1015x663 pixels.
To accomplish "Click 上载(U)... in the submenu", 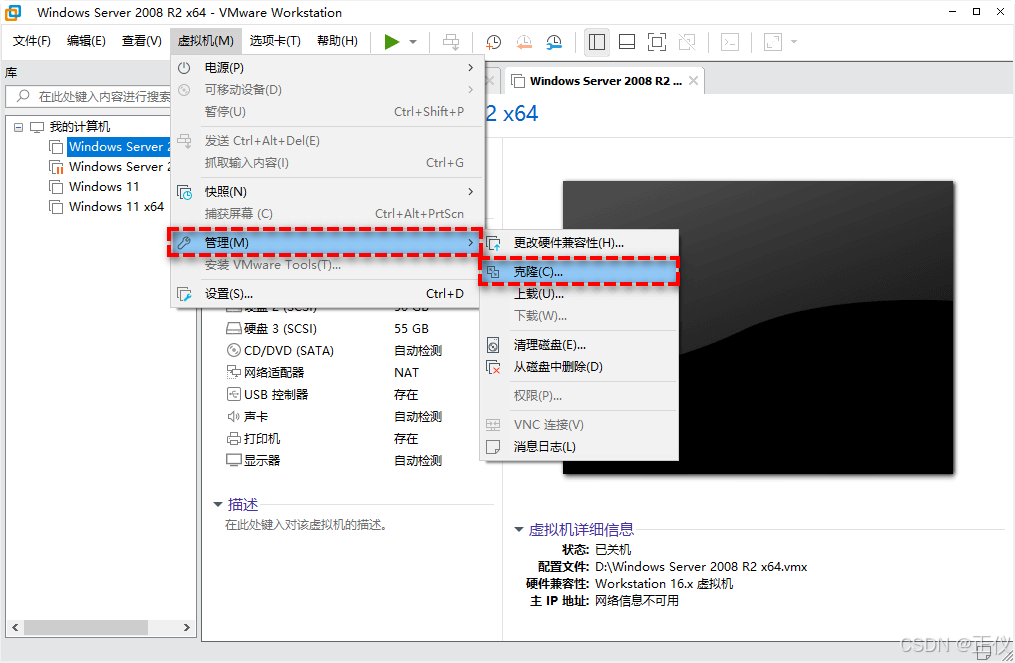I will click(x=579, y=294).
